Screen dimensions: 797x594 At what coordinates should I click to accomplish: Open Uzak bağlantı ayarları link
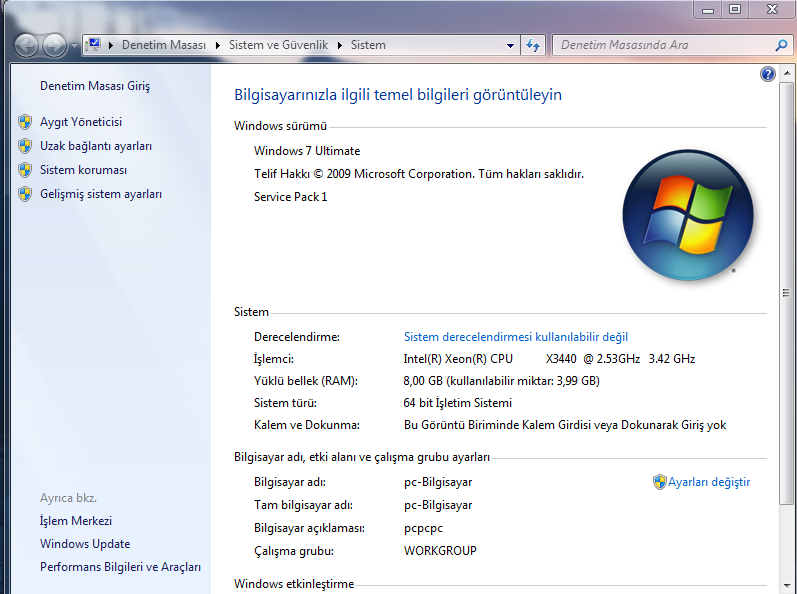click(x=96, y=146)
